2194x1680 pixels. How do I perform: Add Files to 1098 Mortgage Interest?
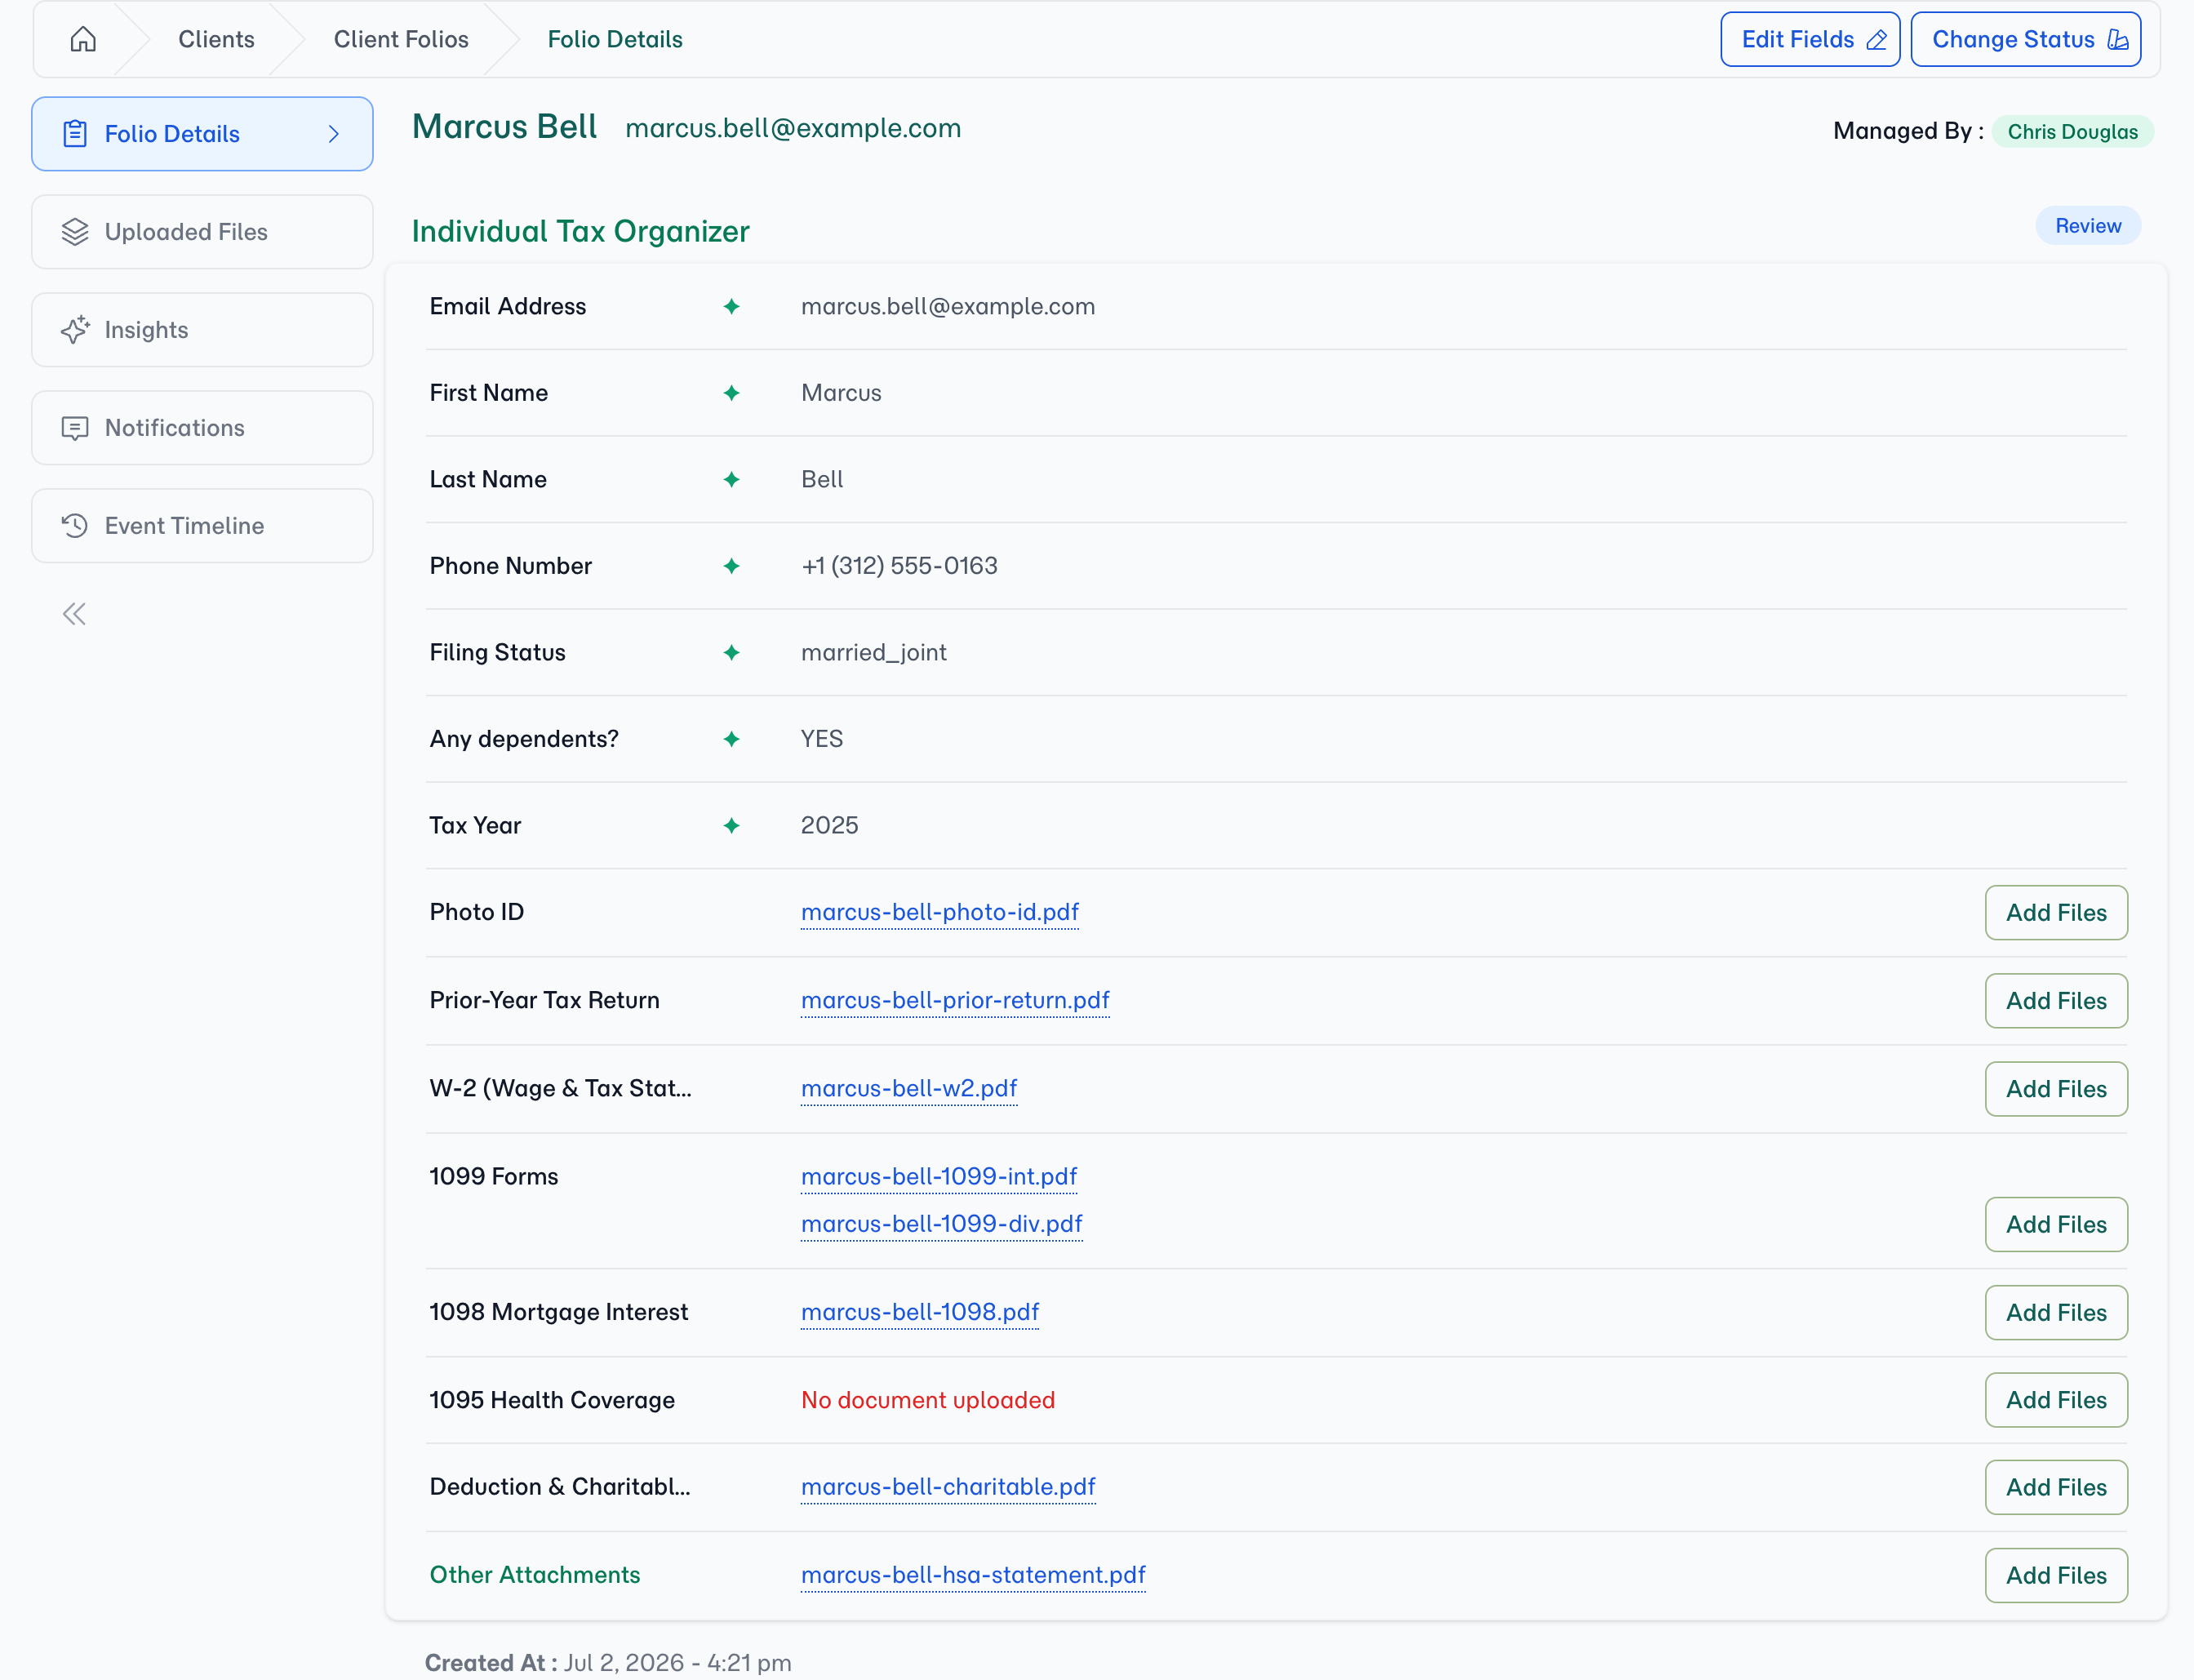click(2056, 1313)
